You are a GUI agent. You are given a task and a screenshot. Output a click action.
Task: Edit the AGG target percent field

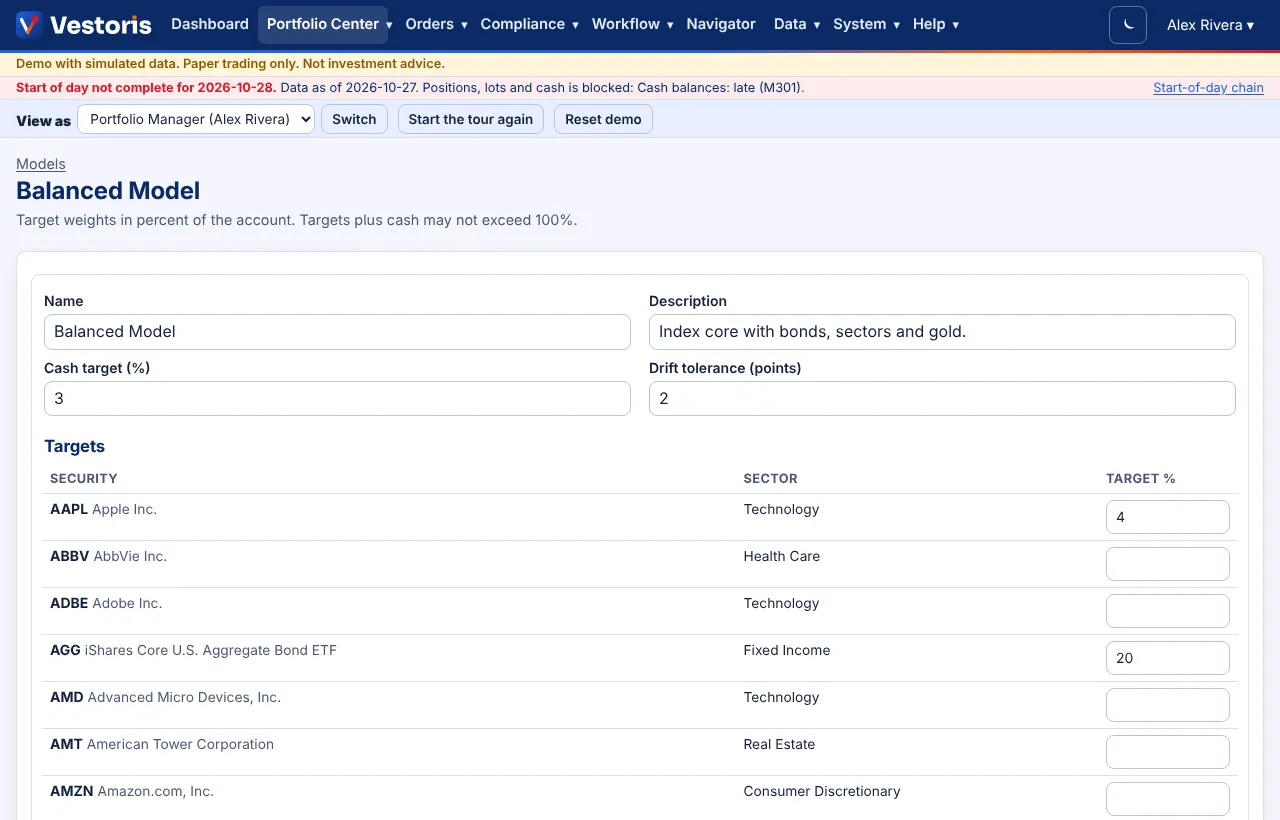tap(1167, 658)
